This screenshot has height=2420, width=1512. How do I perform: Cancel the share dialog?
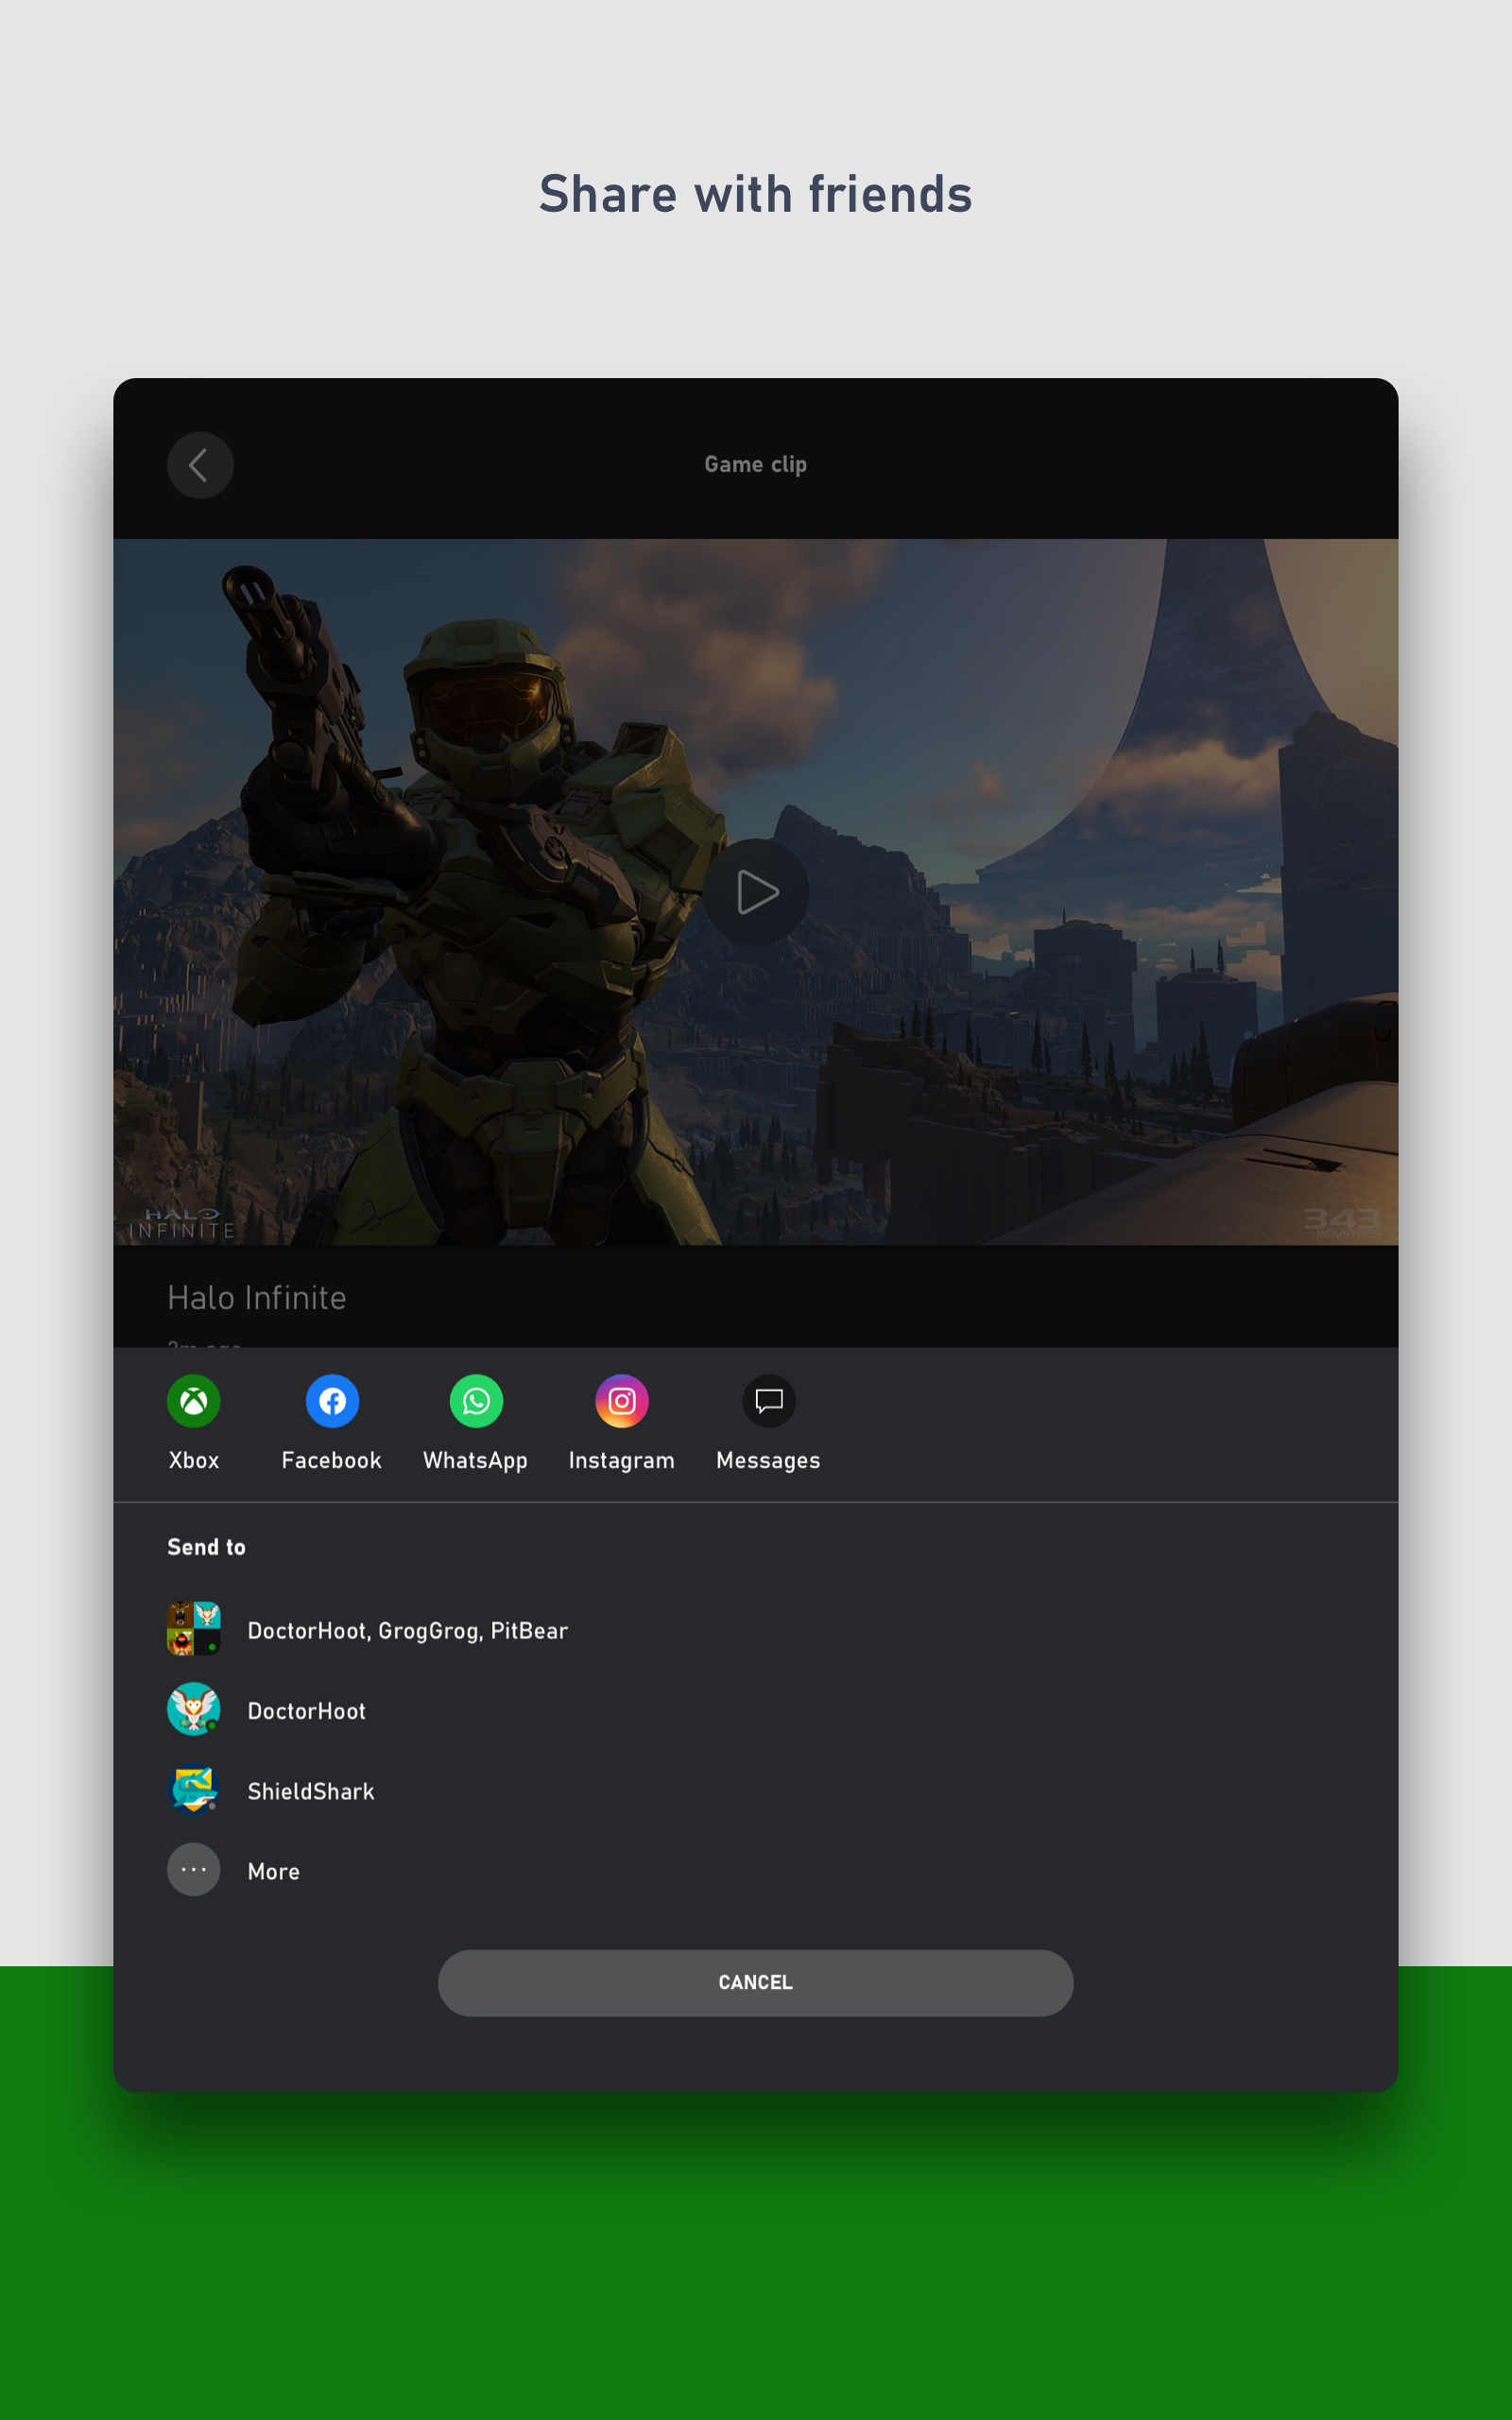pyautogui.click(x=756, y=1982)
